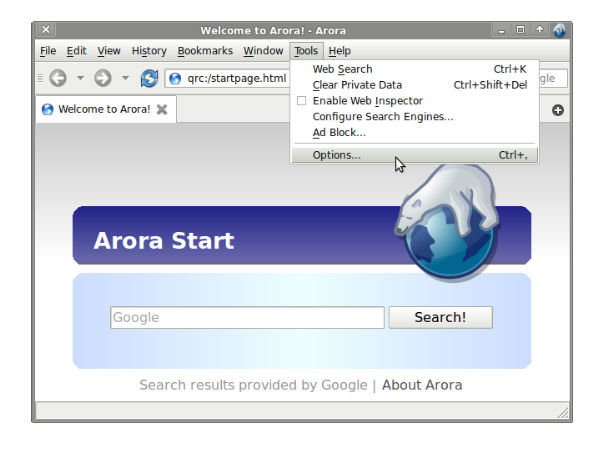Select Ad Block from Tools menu

click(339, 132)
